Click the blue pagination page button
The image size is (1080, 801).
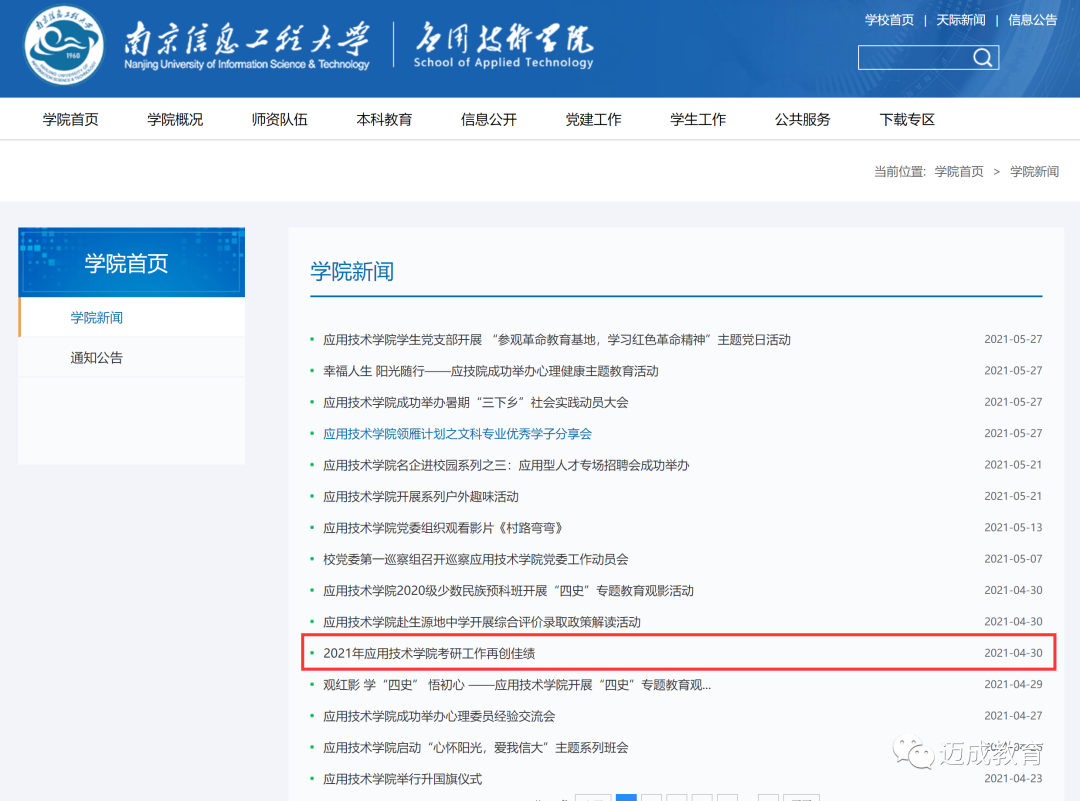[x=626, y=798]
